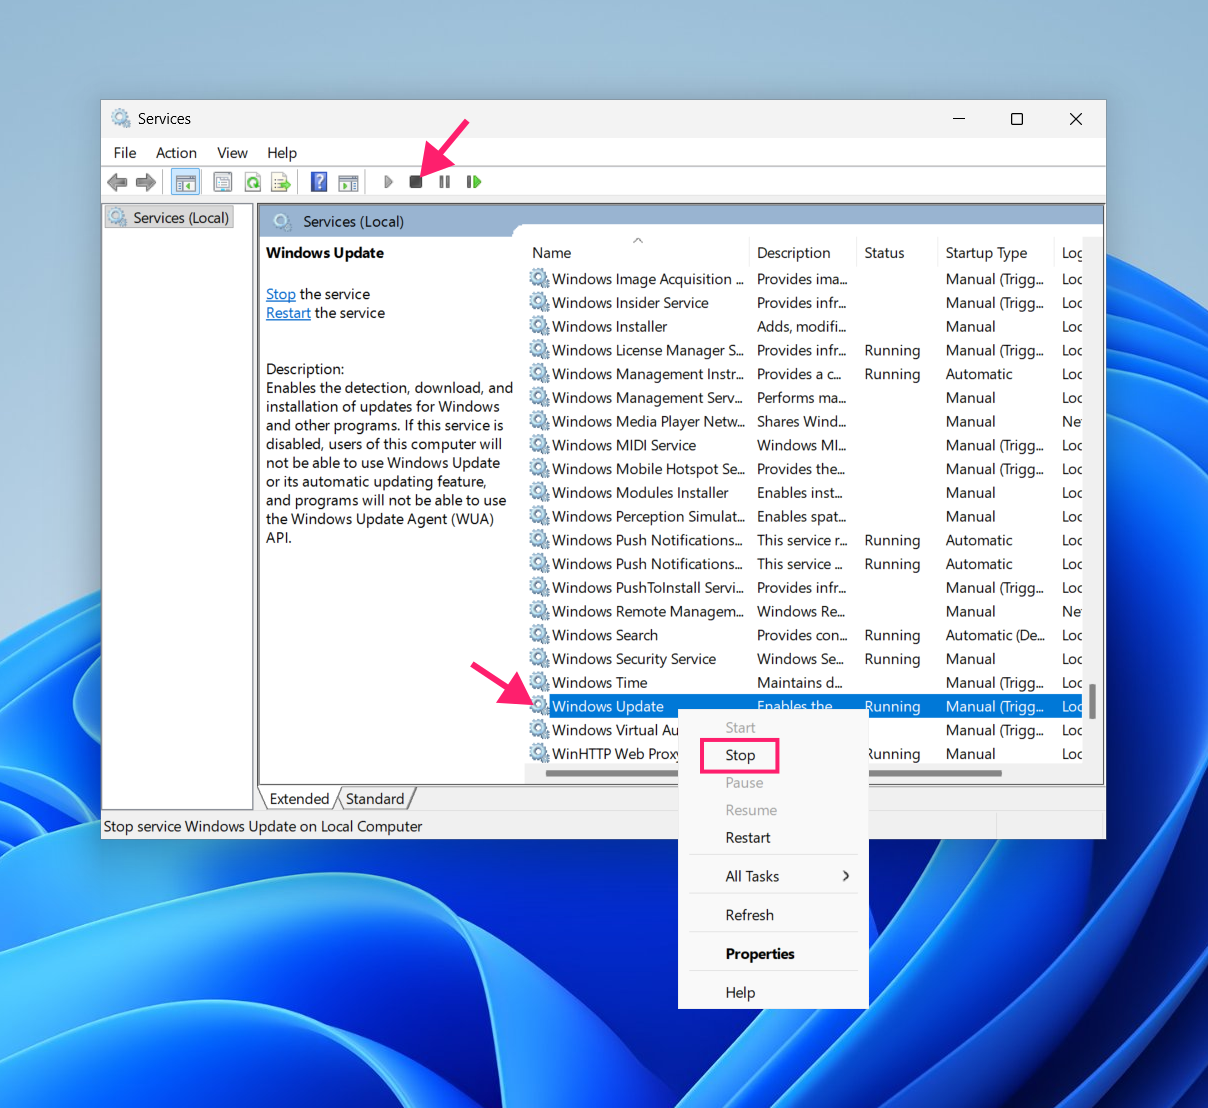Click gear icon beside Windows Modules Installer
This screenshot has height=1108, width=1208.
pyautogui.click(x=539, y=492)
